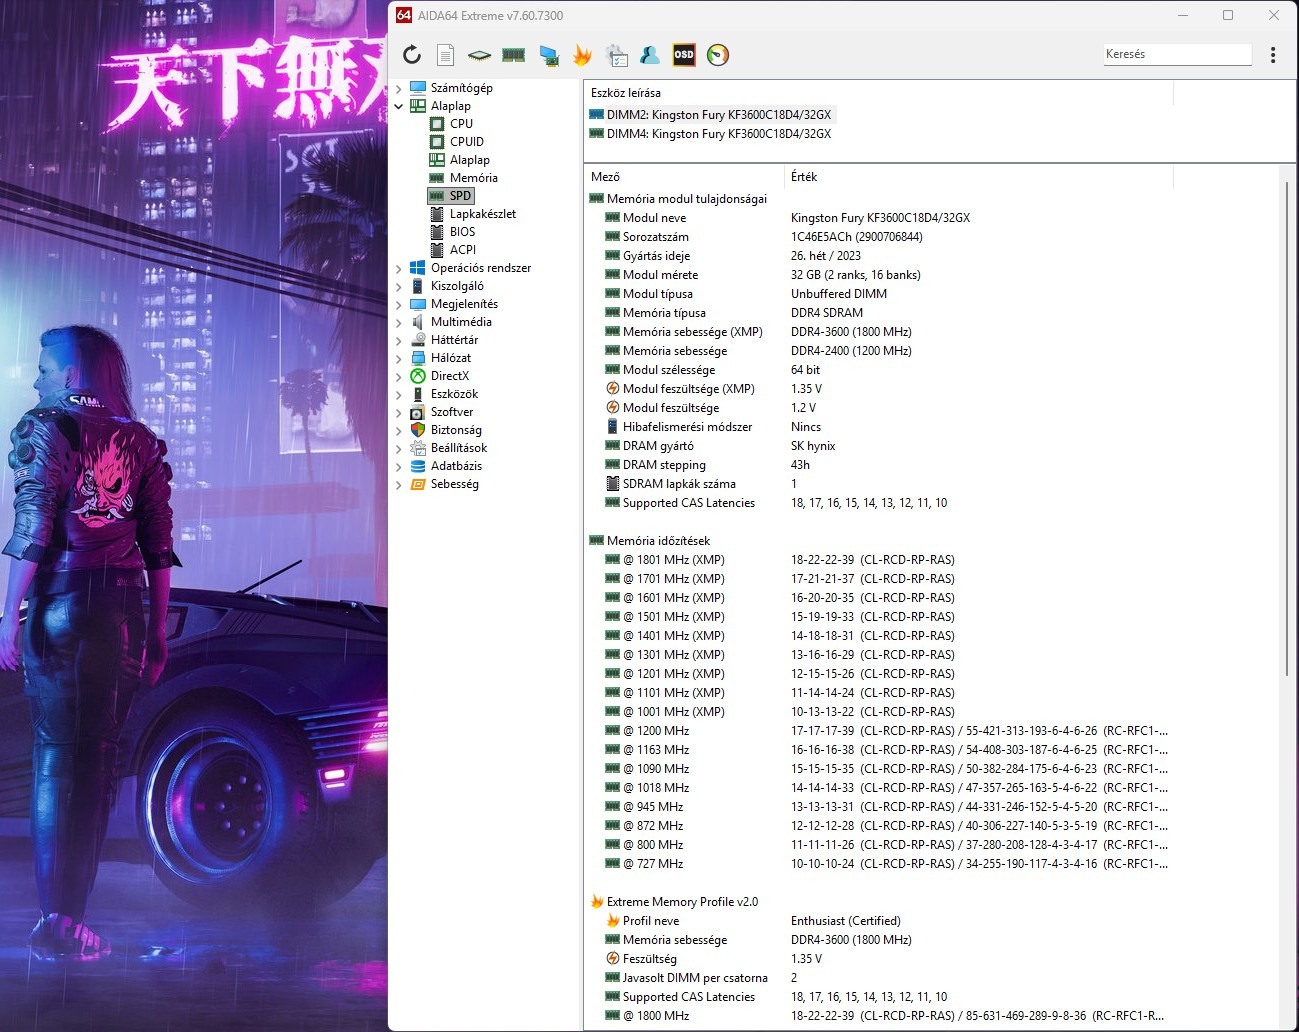Screen dimensions: 1299x1032
Task: Select the Memória modul tulajdonságai group row
Action: pyautogui.click(x=879, y=199)
